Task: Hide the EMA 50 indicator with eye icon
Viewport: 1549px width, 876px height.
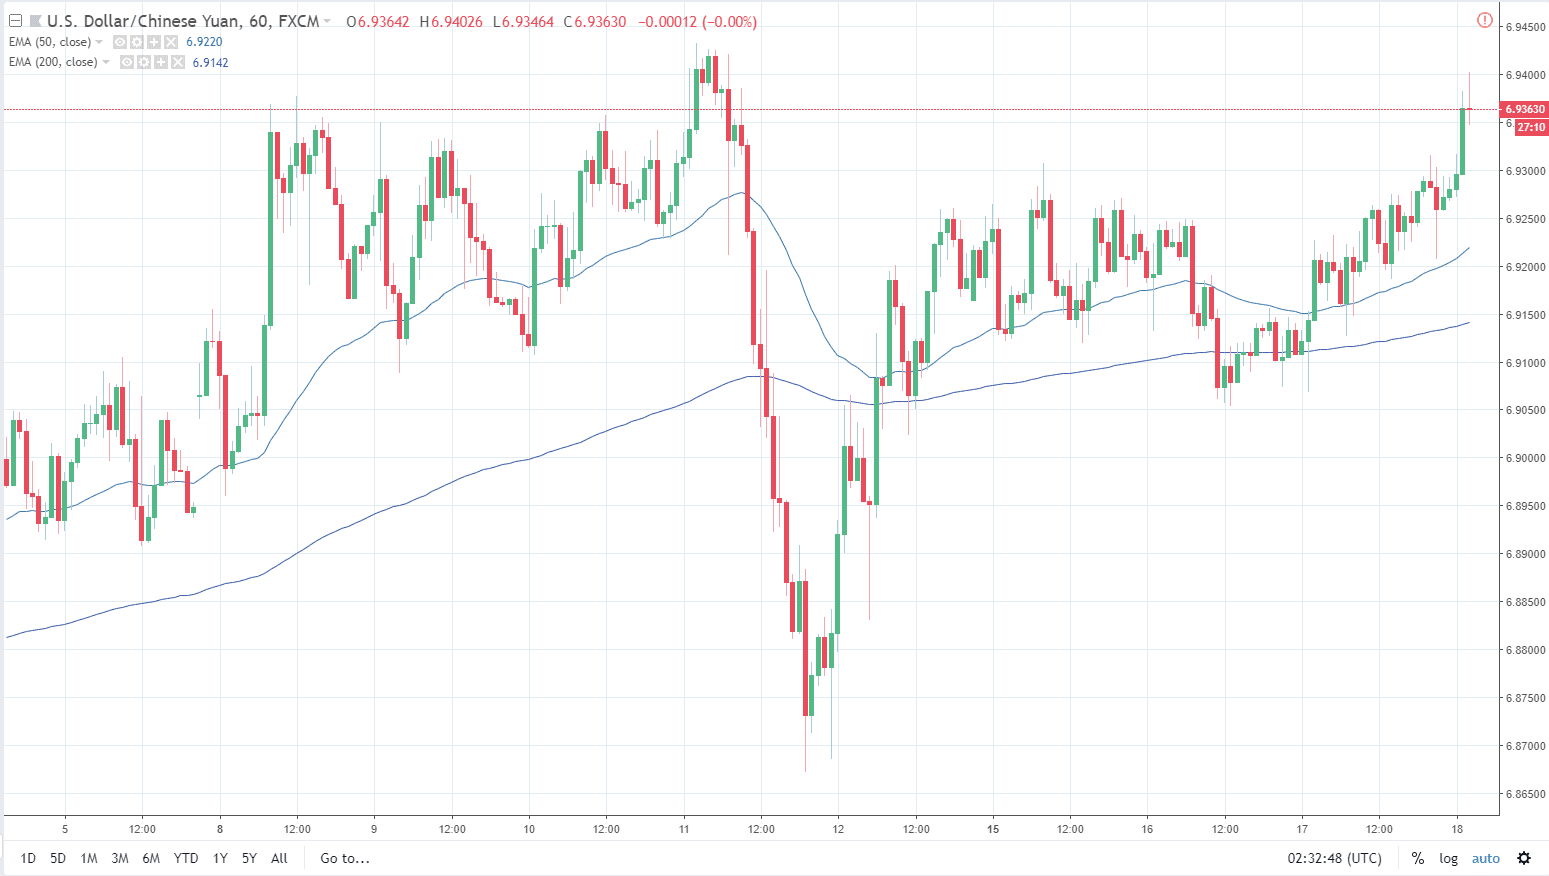Action: 120,42
